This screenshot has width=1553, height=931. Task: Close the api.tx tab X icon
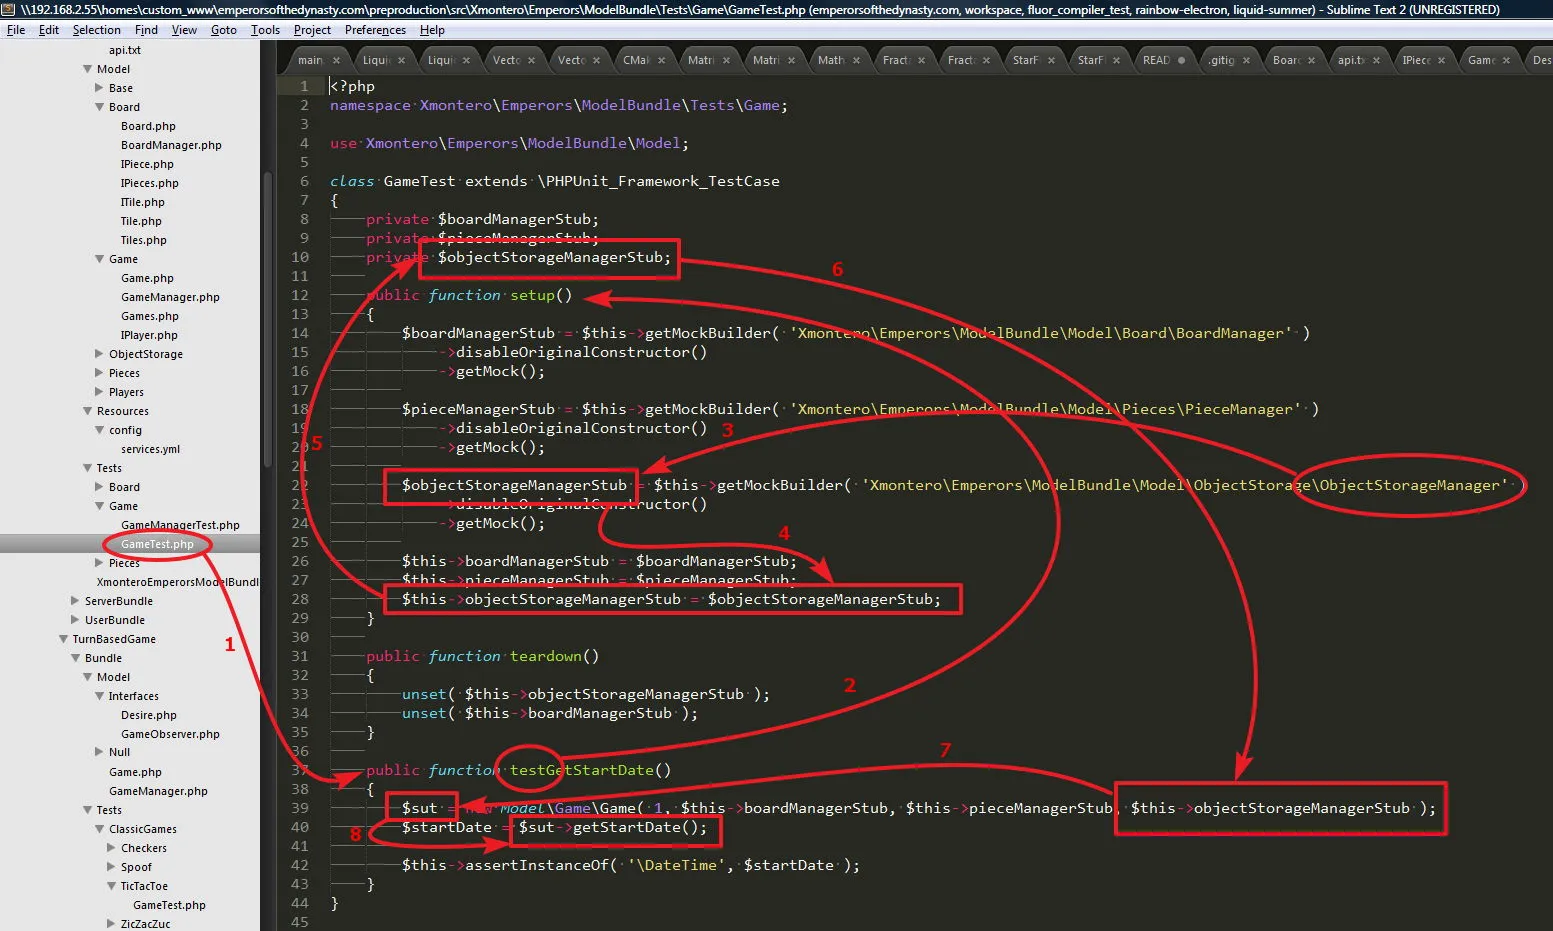(1376, 60)
